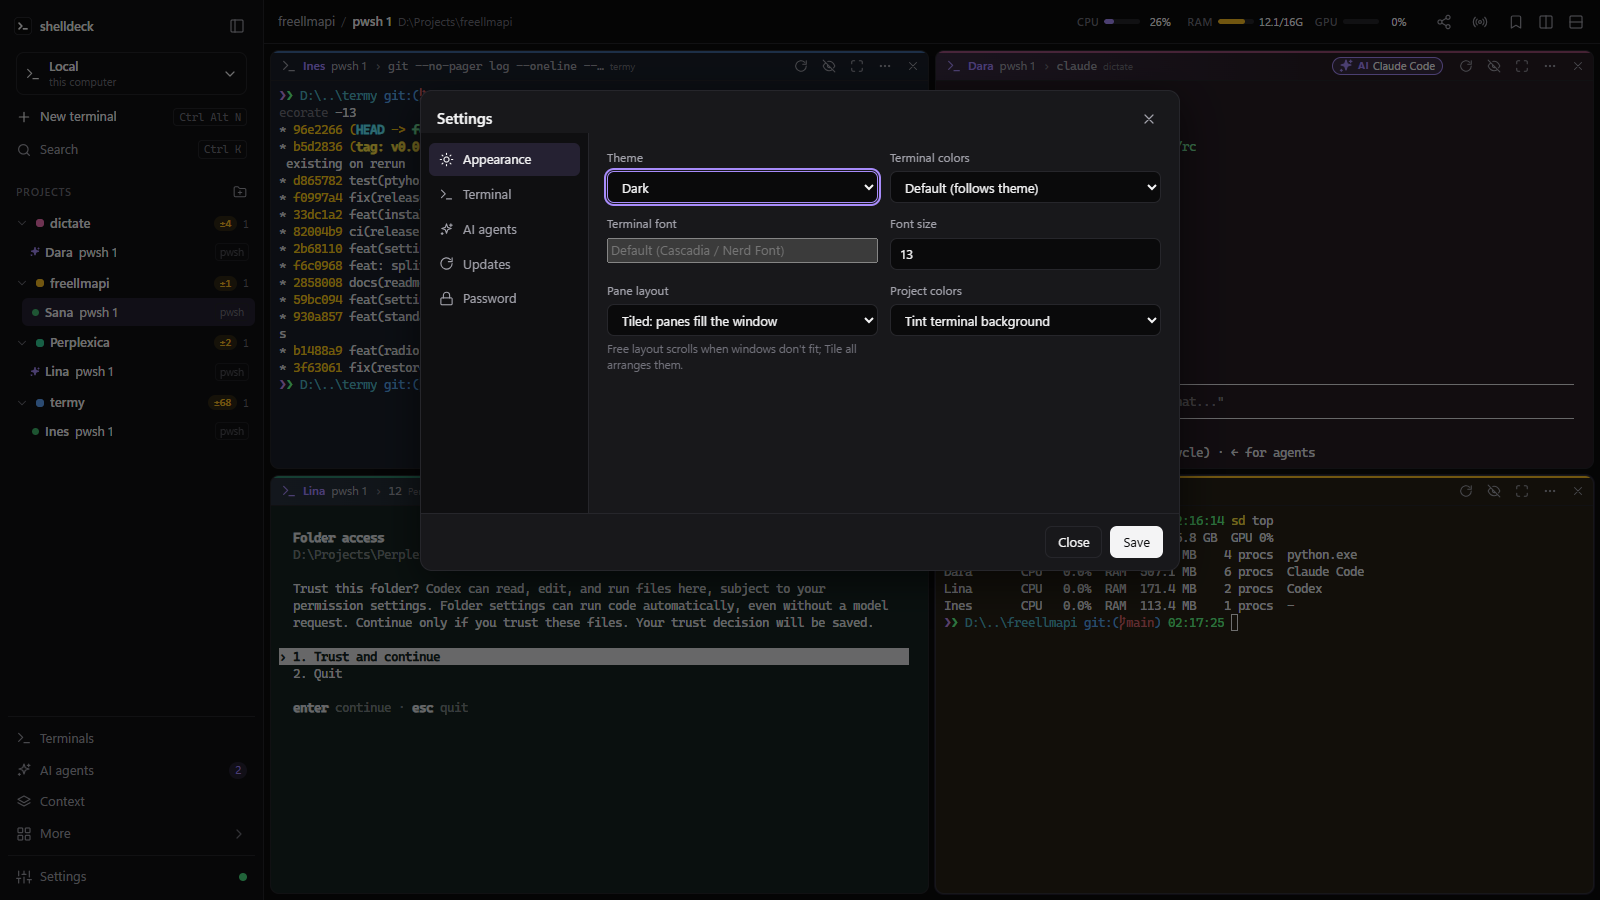Click the sparkle icon beside Dara pwsh 1
The image size is (1600, 900).
(x=35, y=252)
